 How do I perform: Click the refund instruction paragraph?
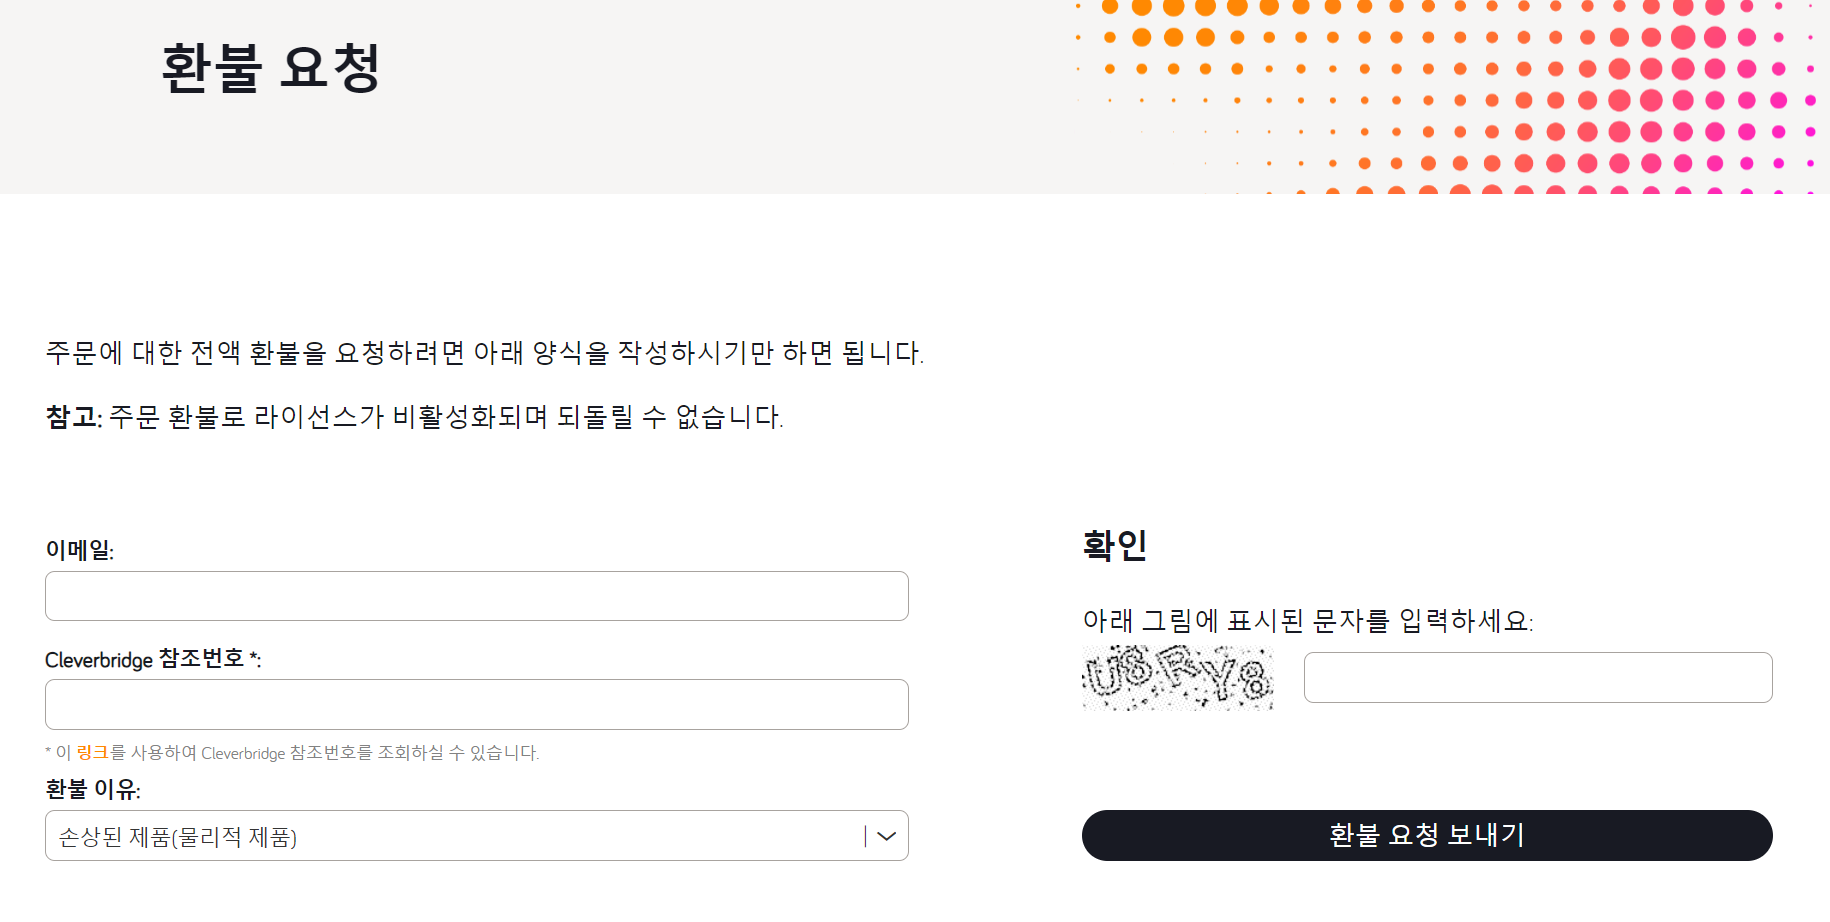[485, 352]
